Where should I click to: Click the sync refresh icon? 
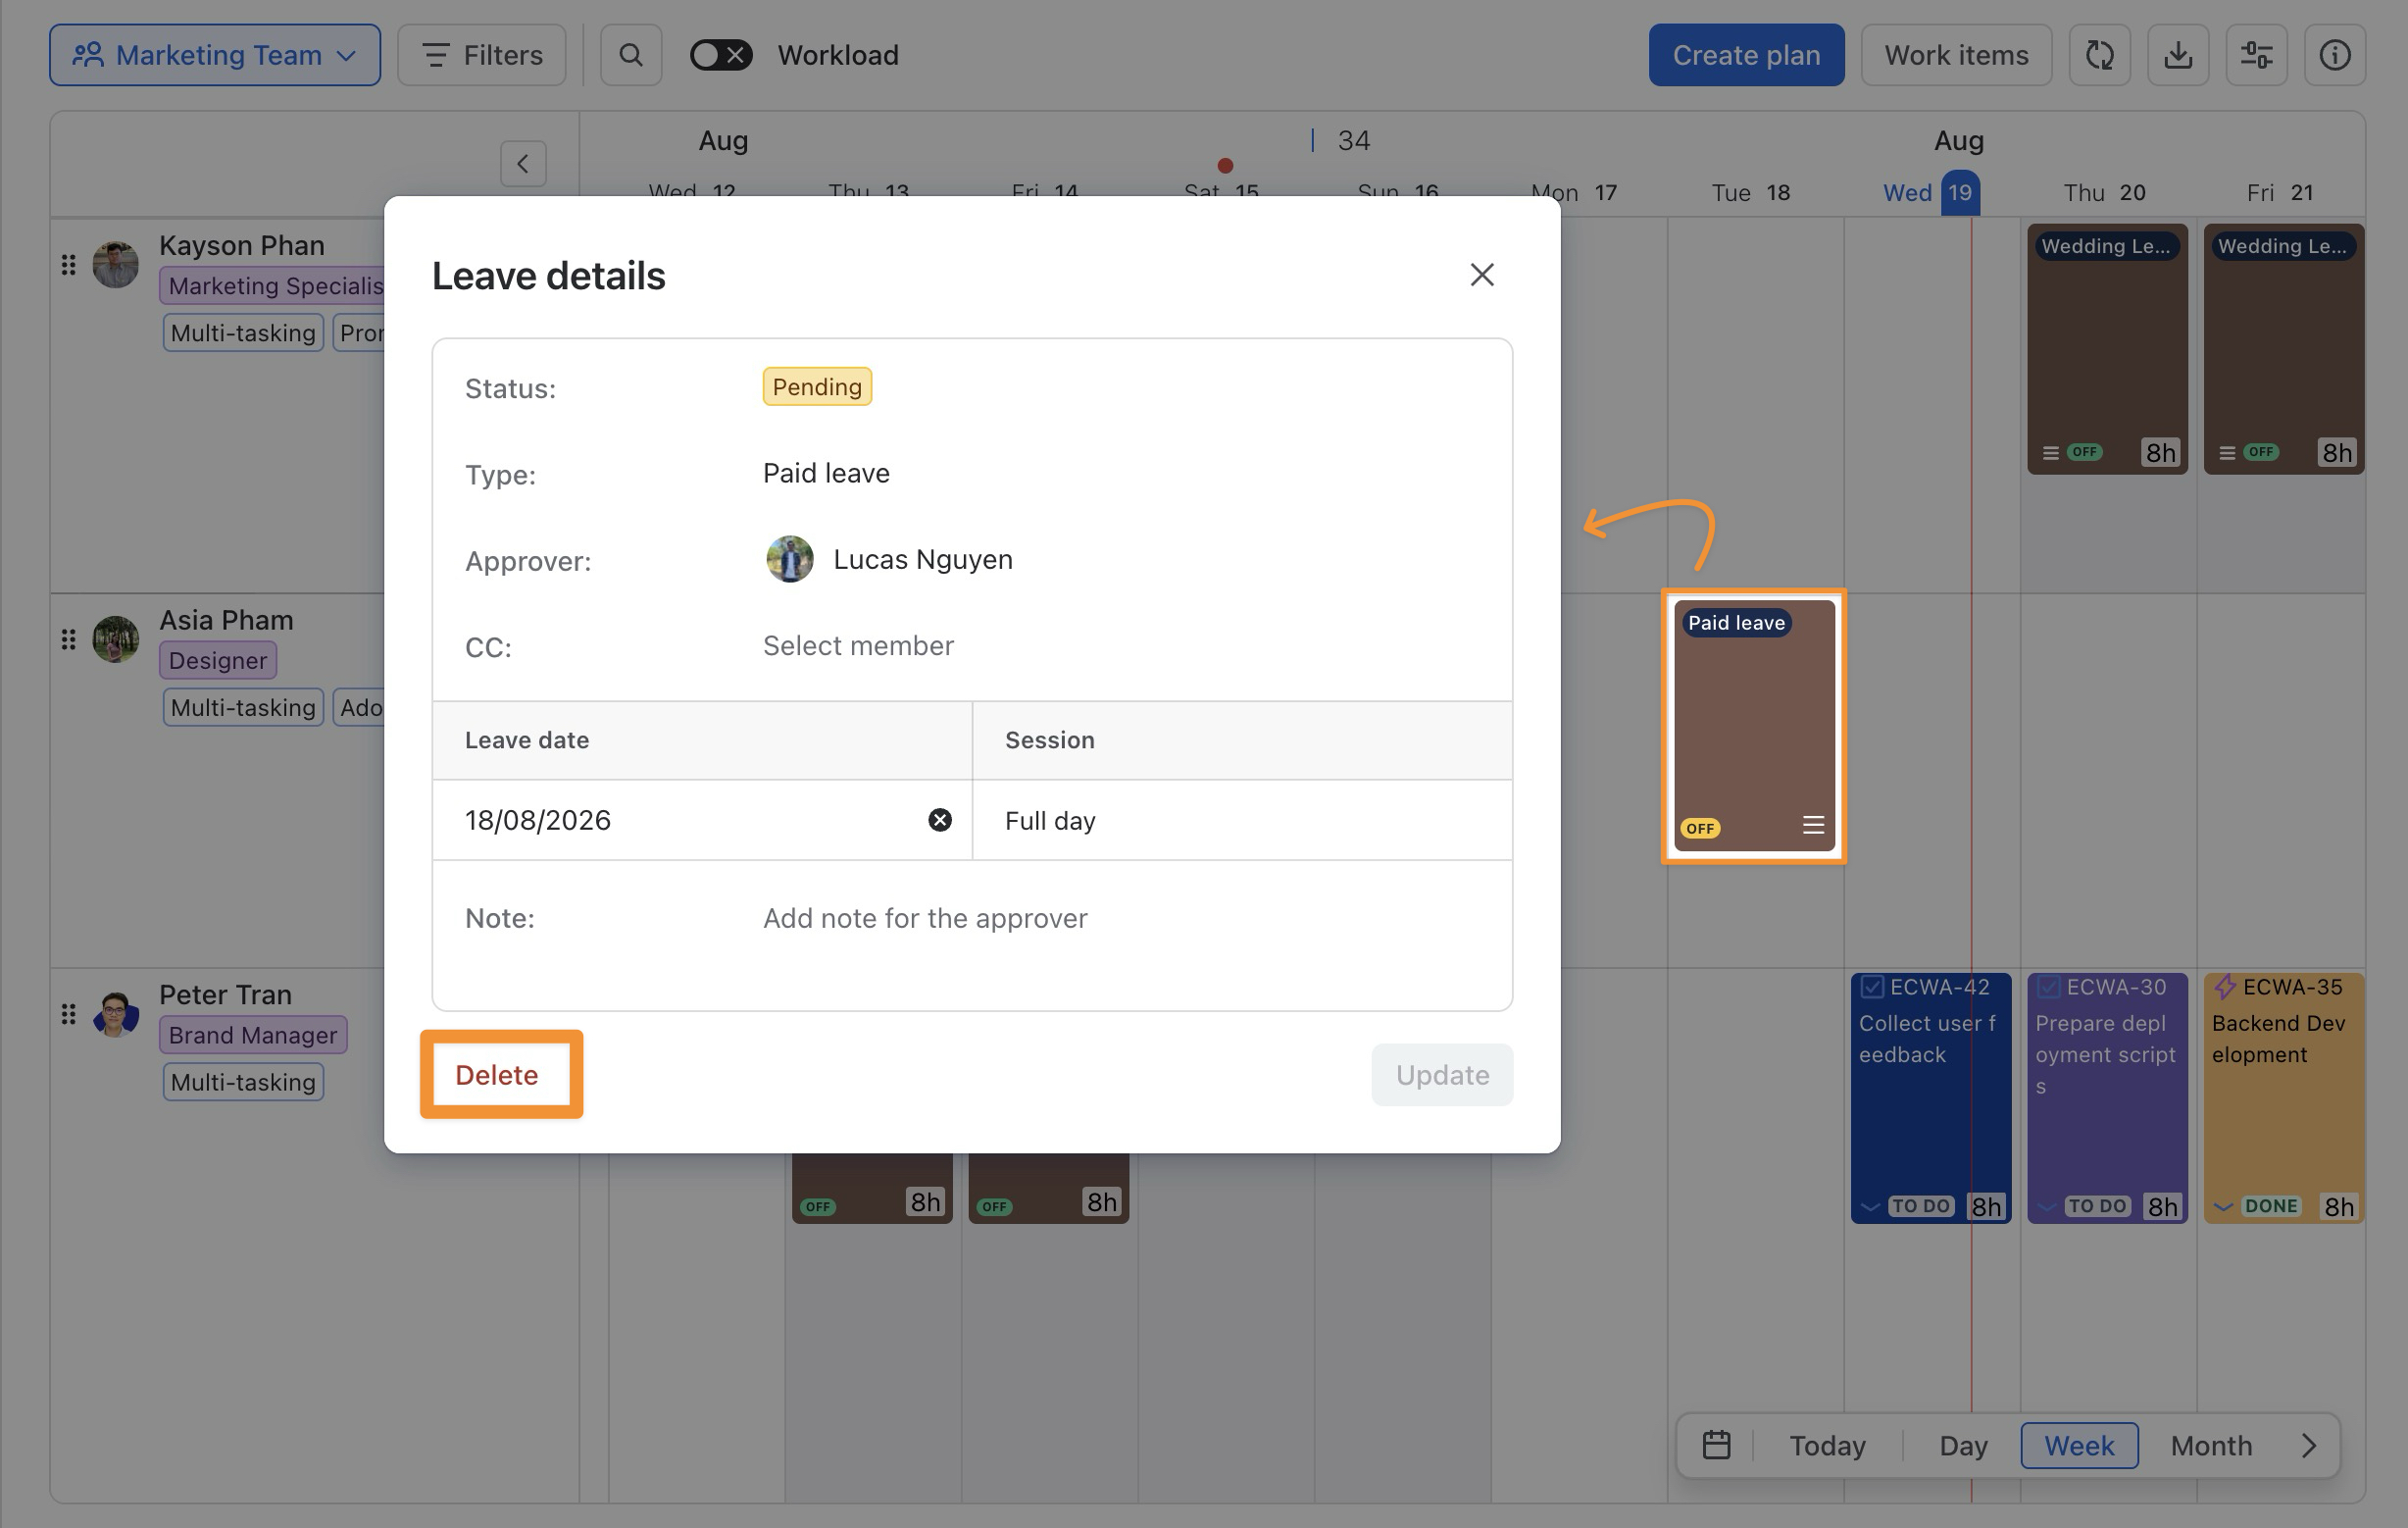tap(2099, 55)
